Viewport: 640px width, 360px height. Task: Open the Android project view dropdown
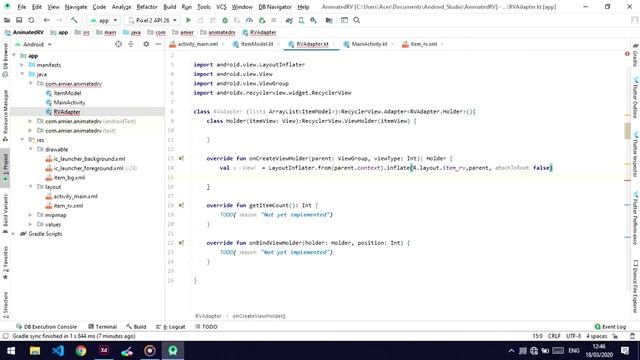point(33,44)
